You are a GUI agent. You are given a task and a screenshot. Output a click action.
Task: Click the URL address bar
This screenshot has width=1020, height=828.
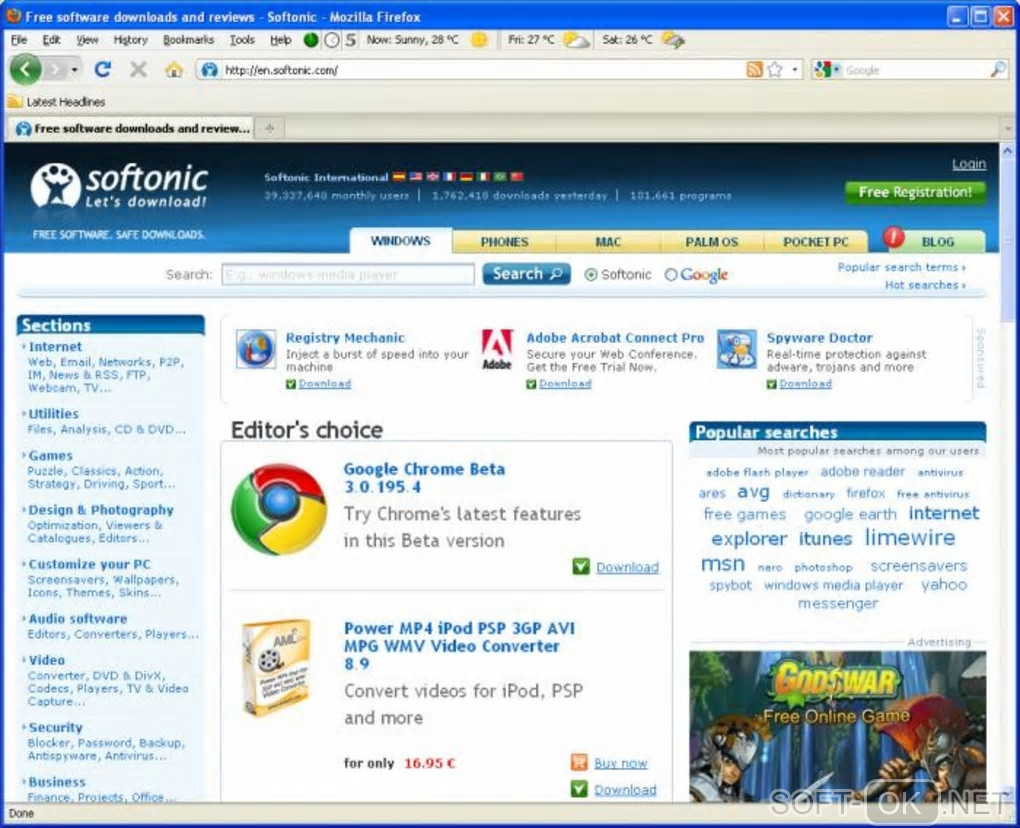coord(483,70)
